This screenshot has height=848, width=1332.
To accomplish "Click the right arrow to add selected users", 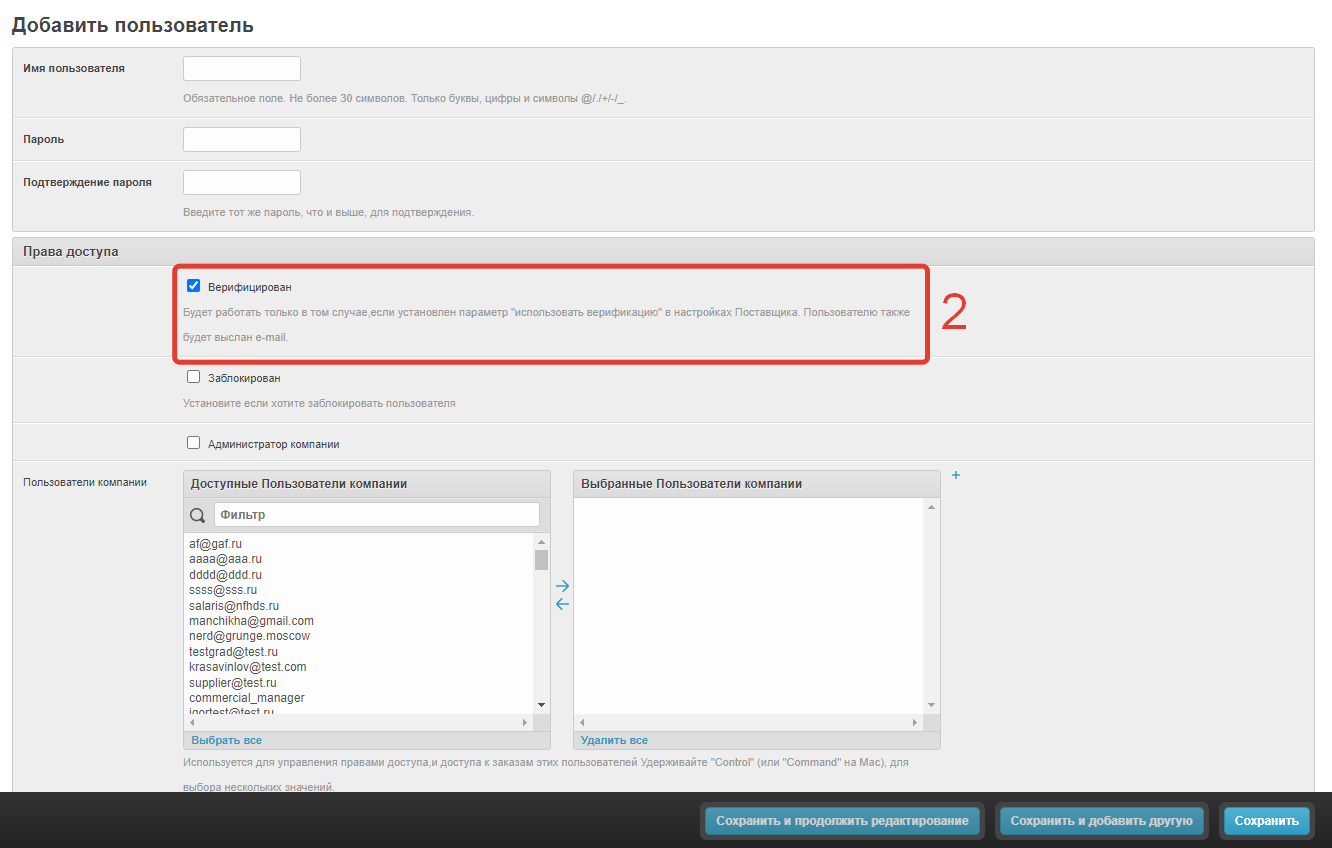I will tap(562, 586).
